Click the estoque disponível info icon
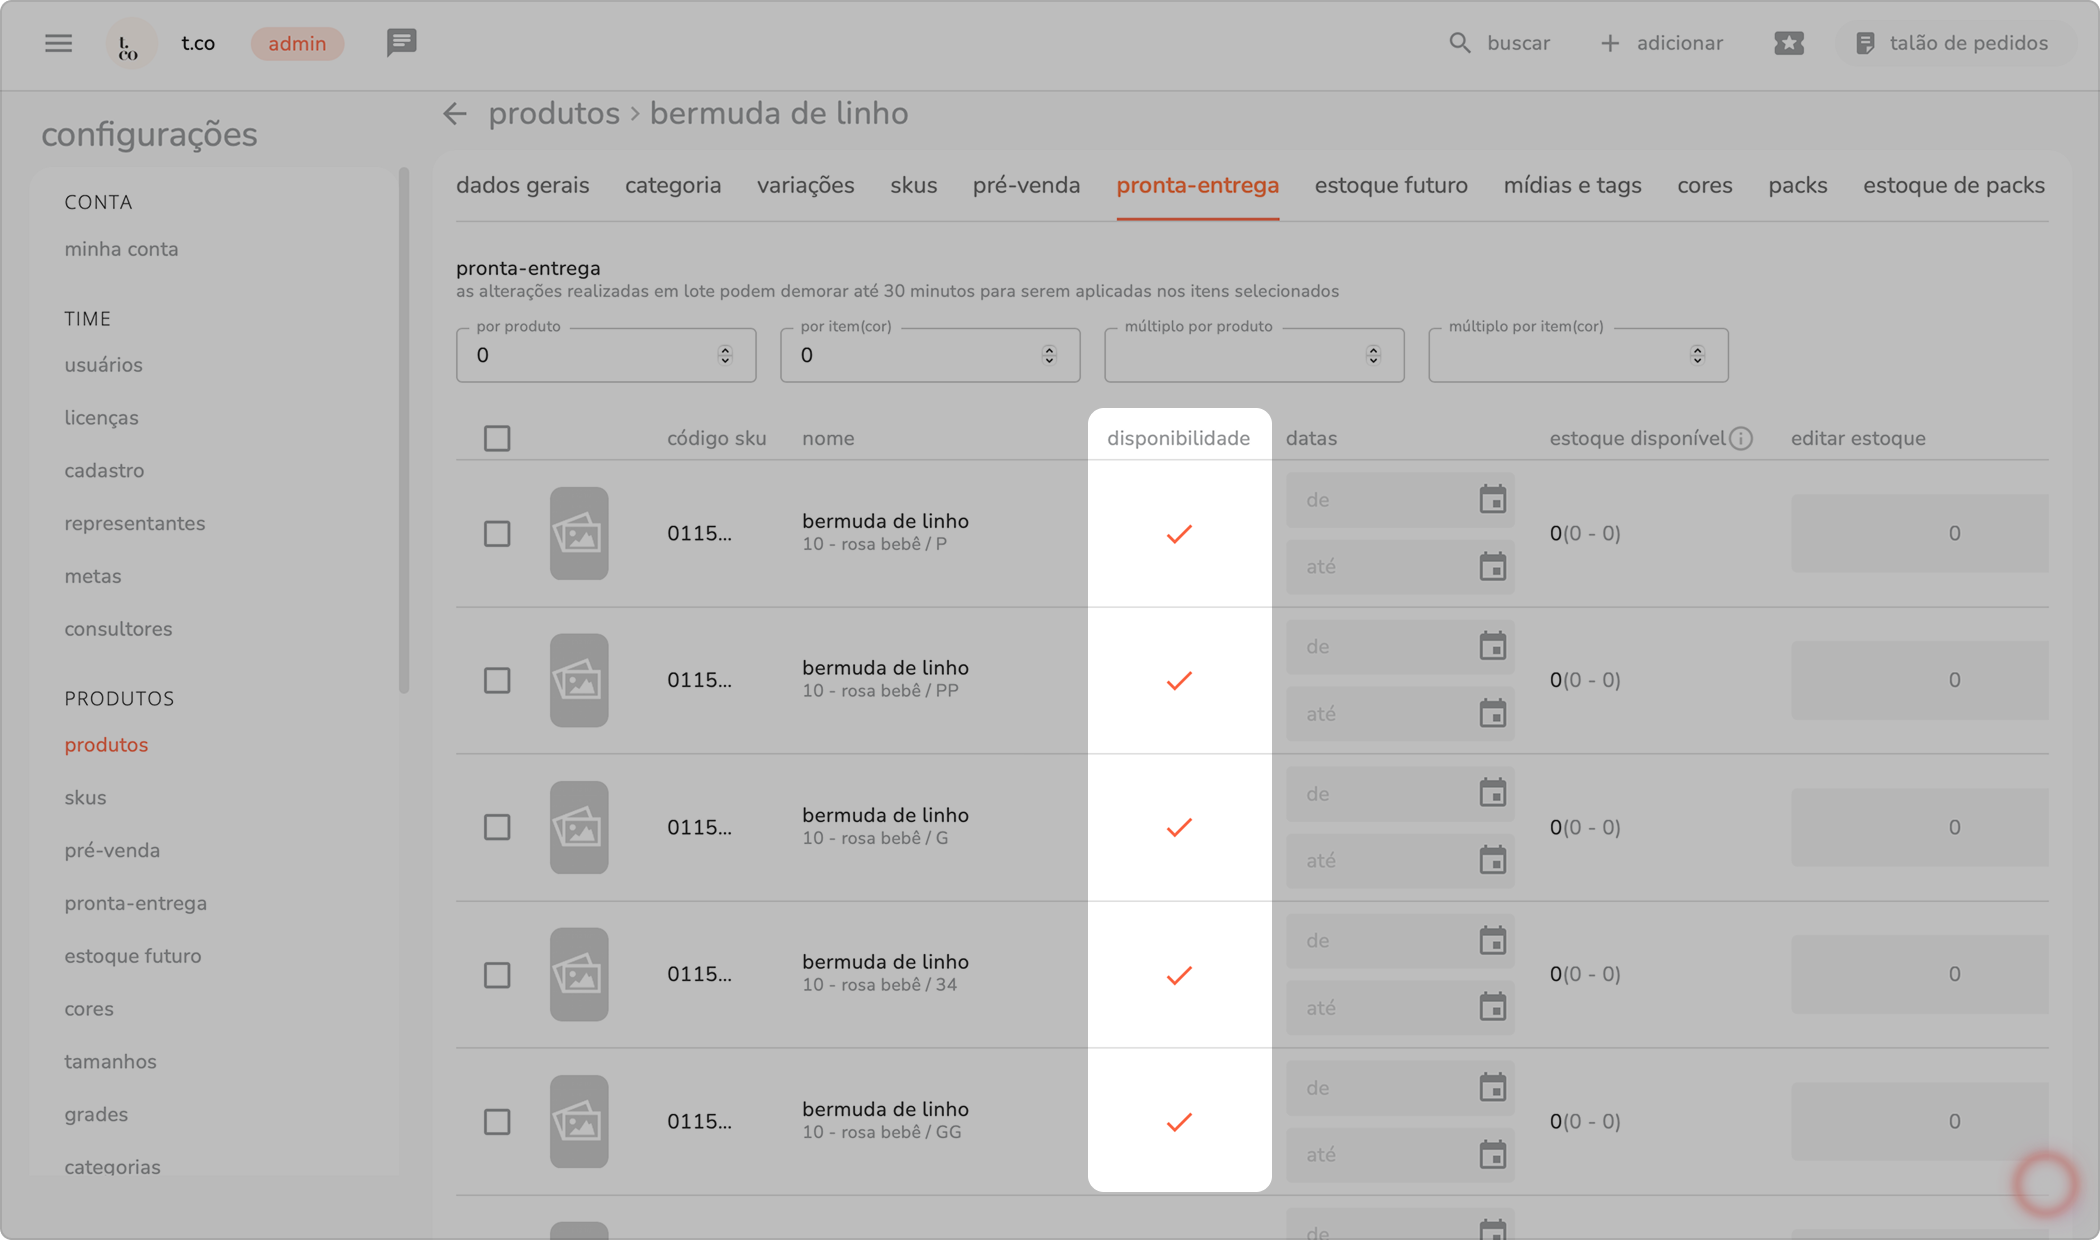This screenshot has width=2100, height=1240. (x=1741, y=438)
